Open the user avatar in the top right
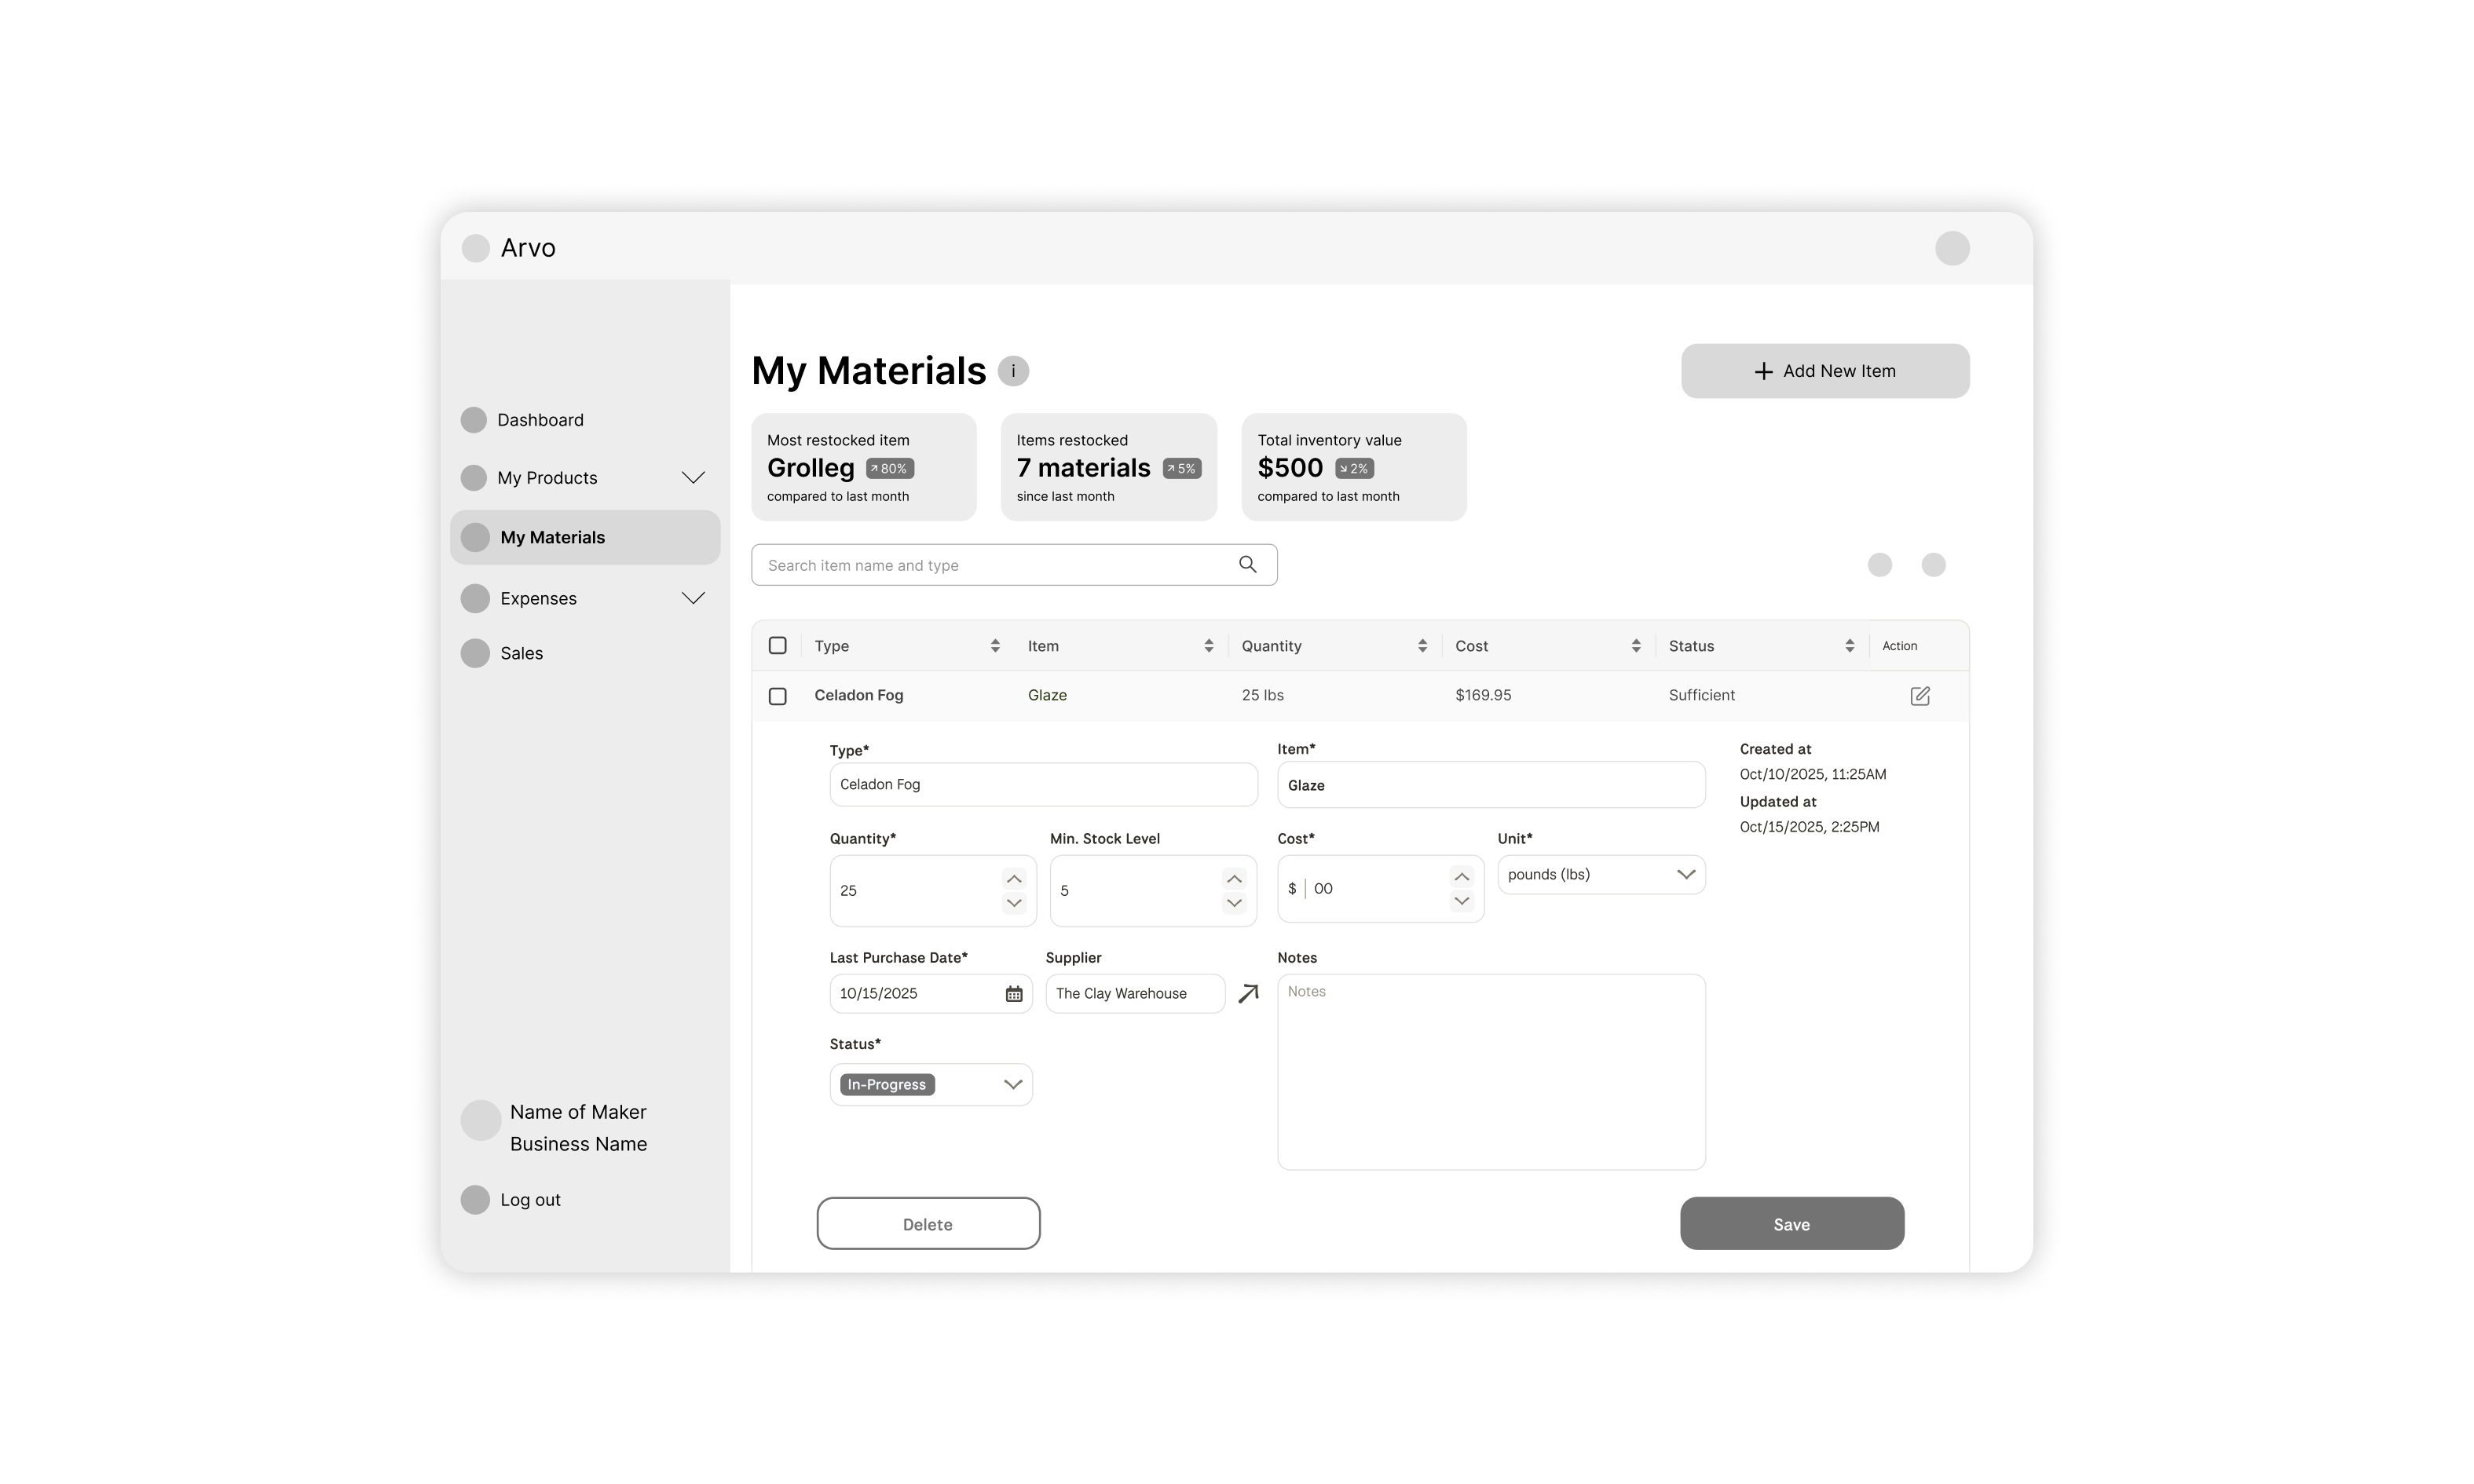 [1952, 247]
